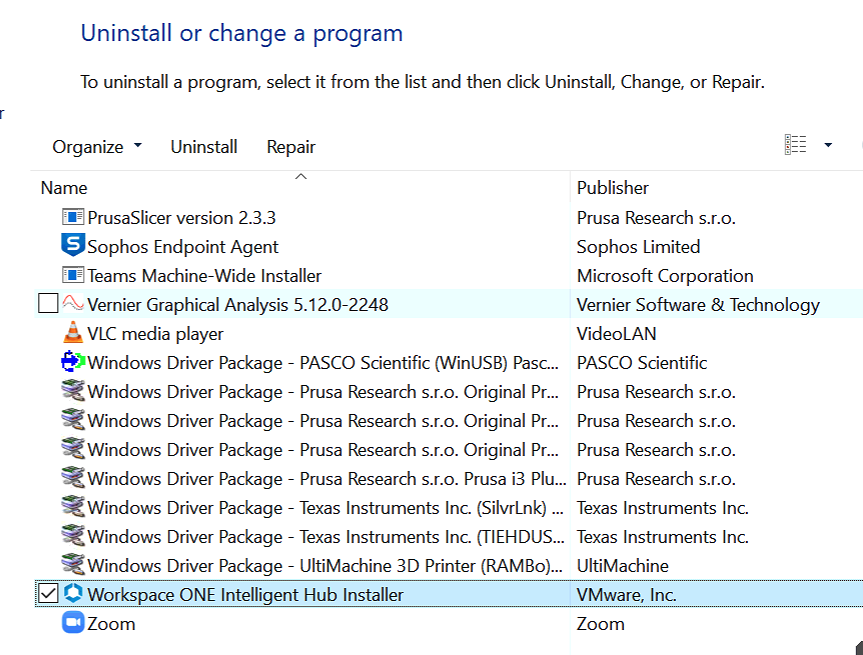The height and width of the screenshot is (655, 863).
Task: Click publisher UltiMachine cell
Action: (622, 565)
